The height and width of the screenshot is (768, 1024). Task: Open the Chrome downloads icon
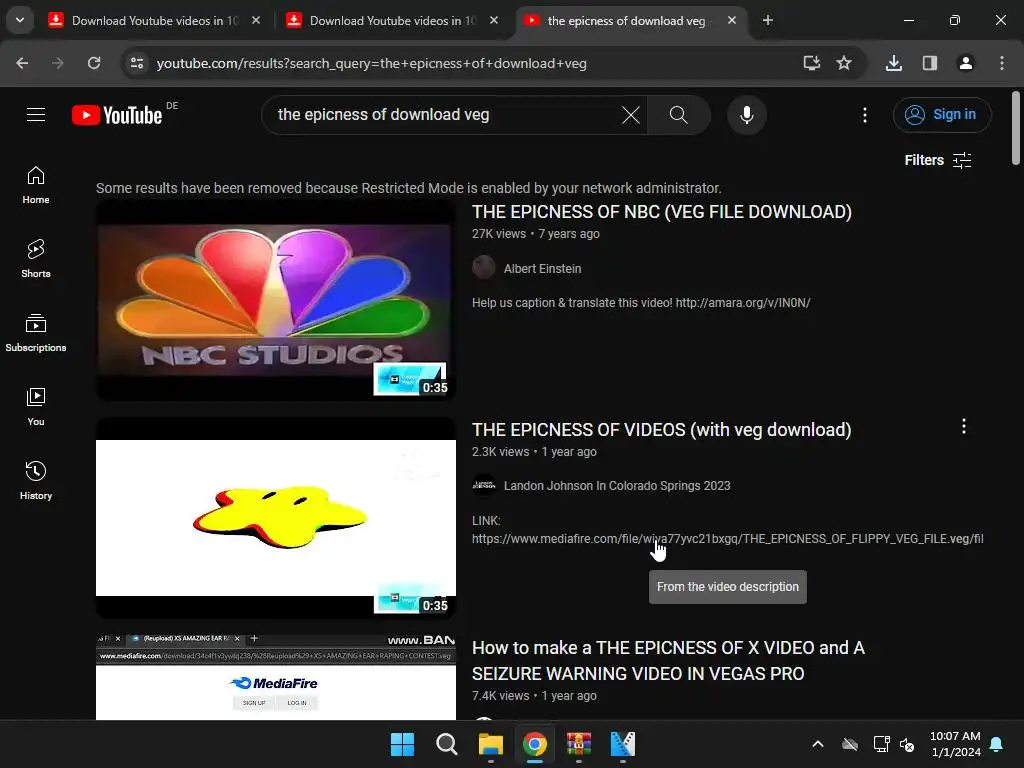pyautogui.click(x=893, y=63)
